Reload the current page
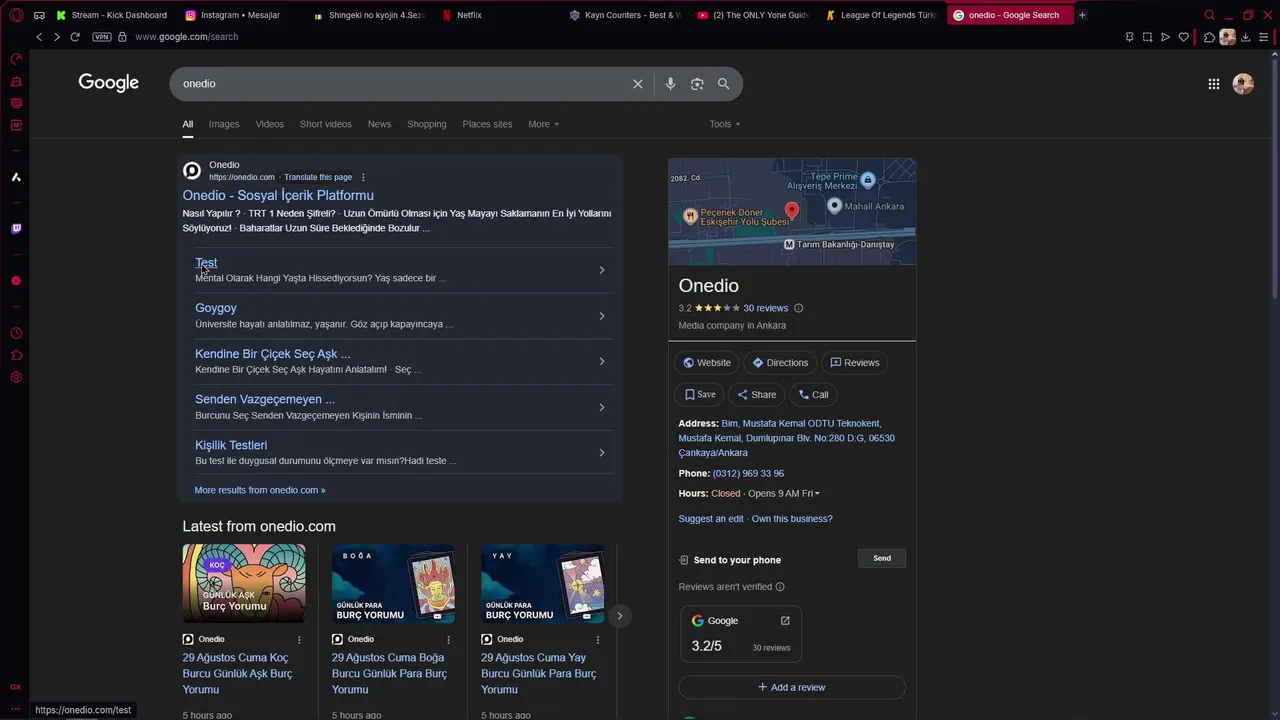1280x720 pixels. [x=75, y=37]
